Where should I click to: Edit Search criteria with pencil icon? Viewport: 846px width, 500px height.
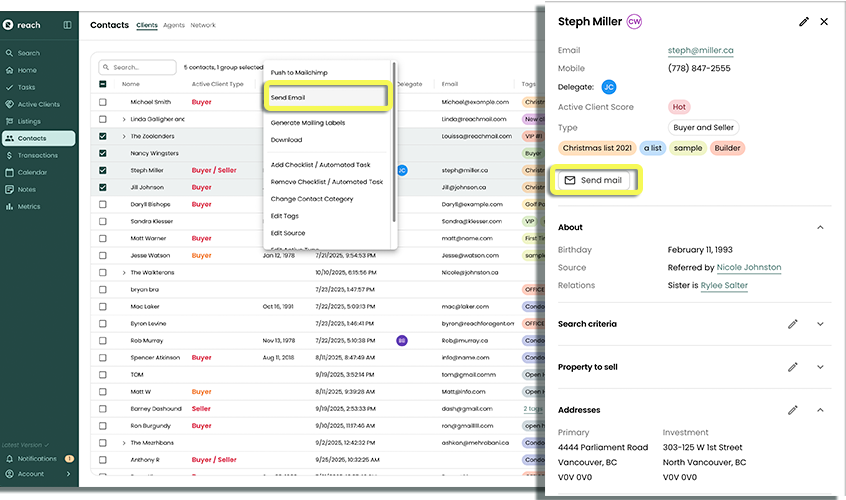(792, 324)
